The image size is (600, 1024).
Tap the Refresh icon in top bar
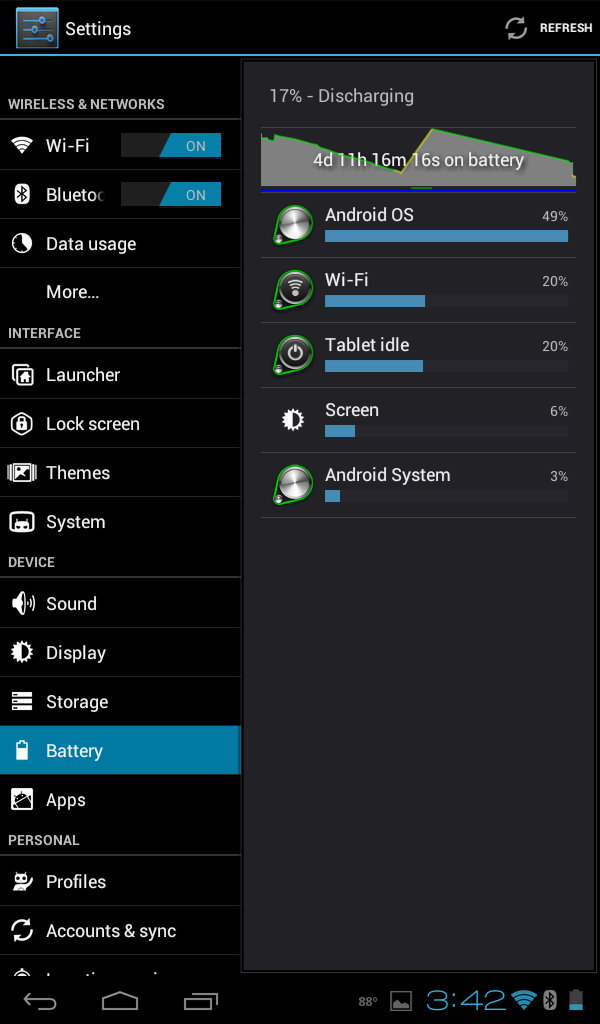[x=516, y=28]
